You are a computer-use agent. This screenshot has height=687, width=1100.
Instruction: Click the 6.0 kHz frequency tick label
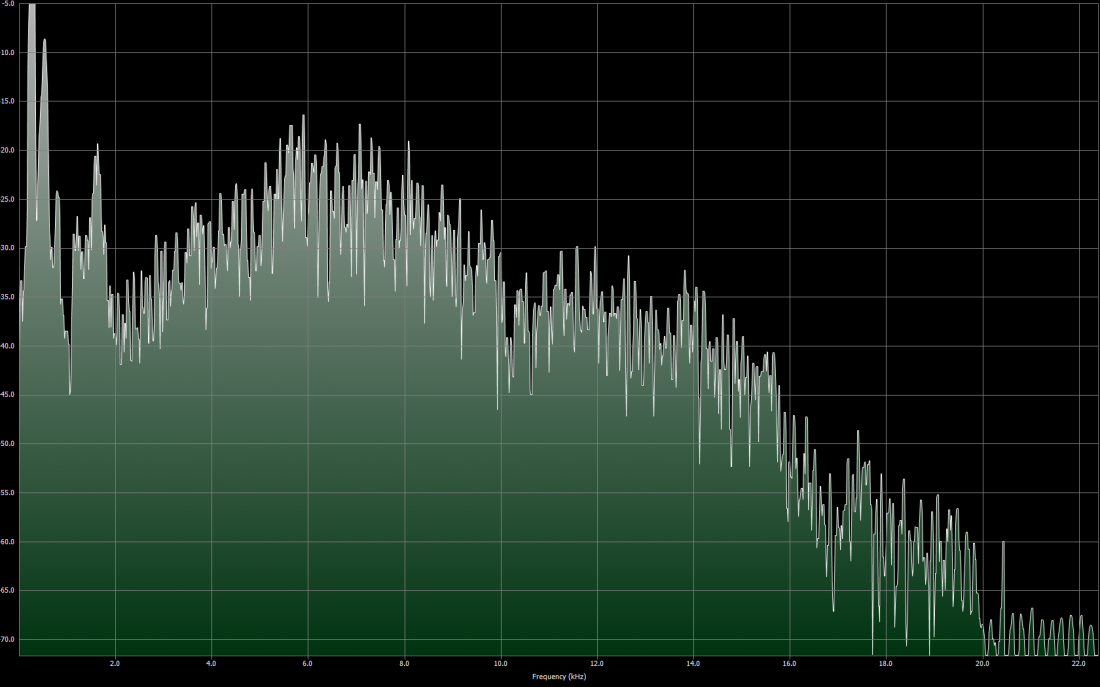[307, 663]
